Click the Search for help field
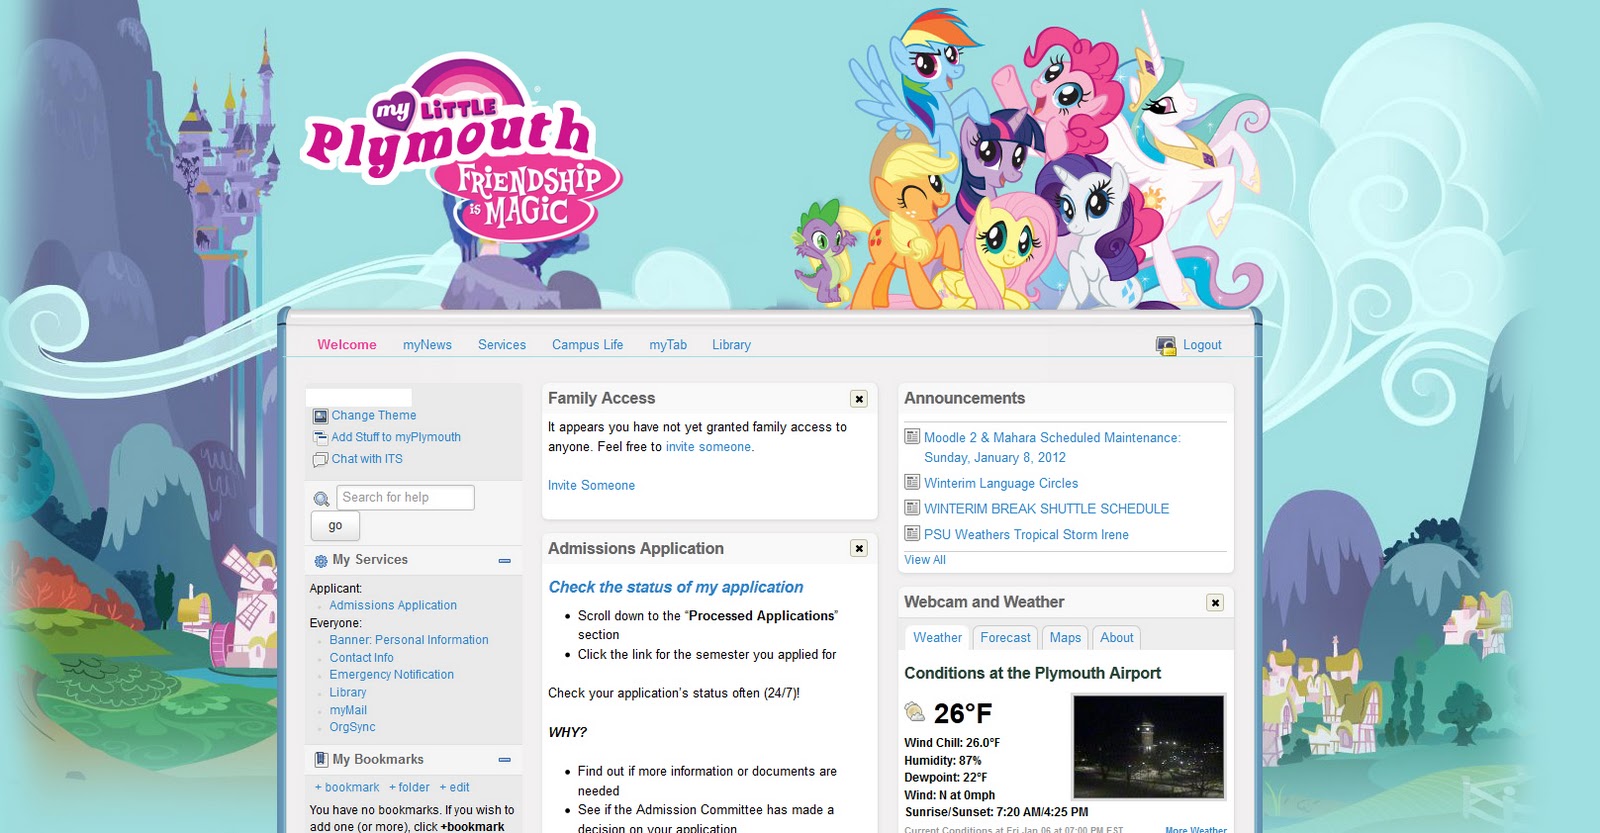This screenshot has width=1600, height=833. pos(405,498)
